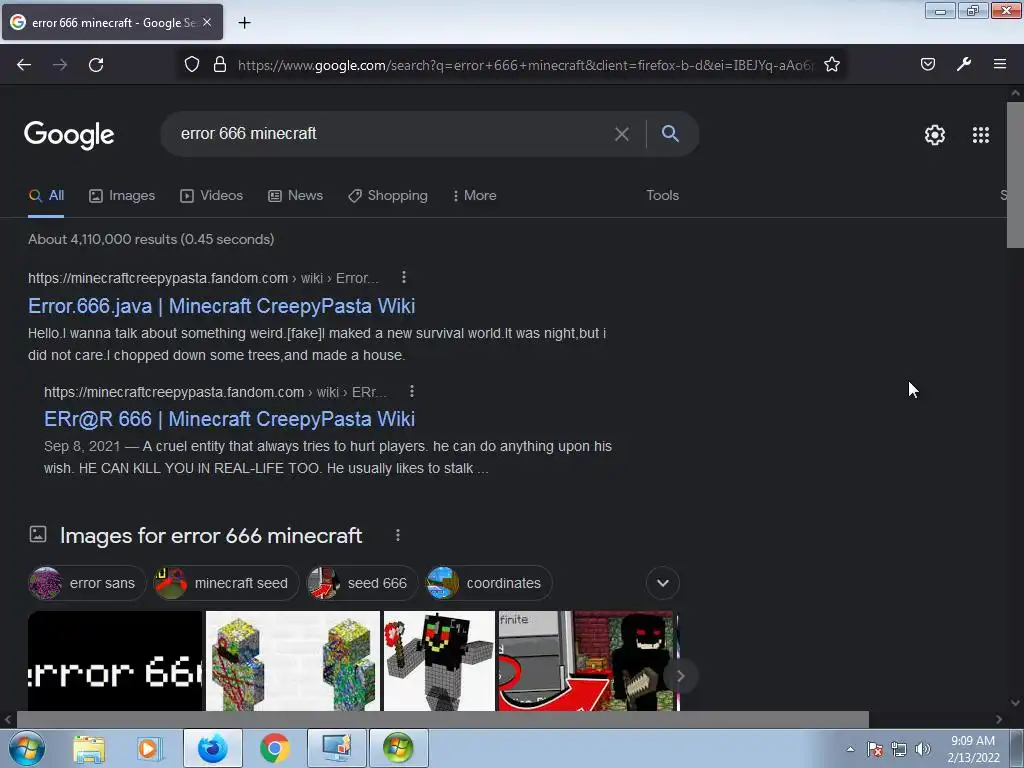Open options dots beside Images heading
1024x768 pixels.
[398, 536]
